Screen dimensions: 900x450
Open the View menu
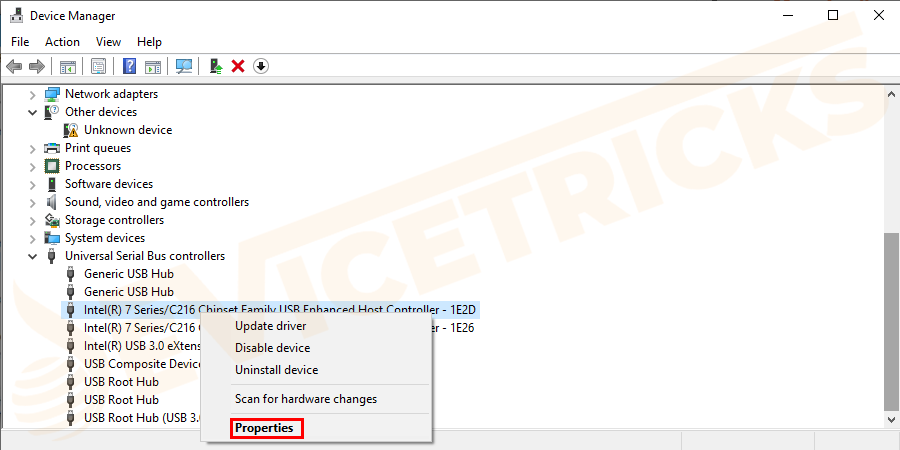coord(108,42)
